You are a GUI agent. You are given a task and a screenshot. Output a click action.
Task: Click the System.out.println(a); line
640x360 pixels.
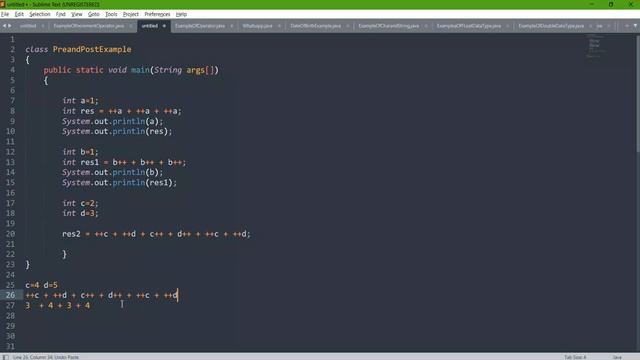pyautogui.click(x=113, y=121)
